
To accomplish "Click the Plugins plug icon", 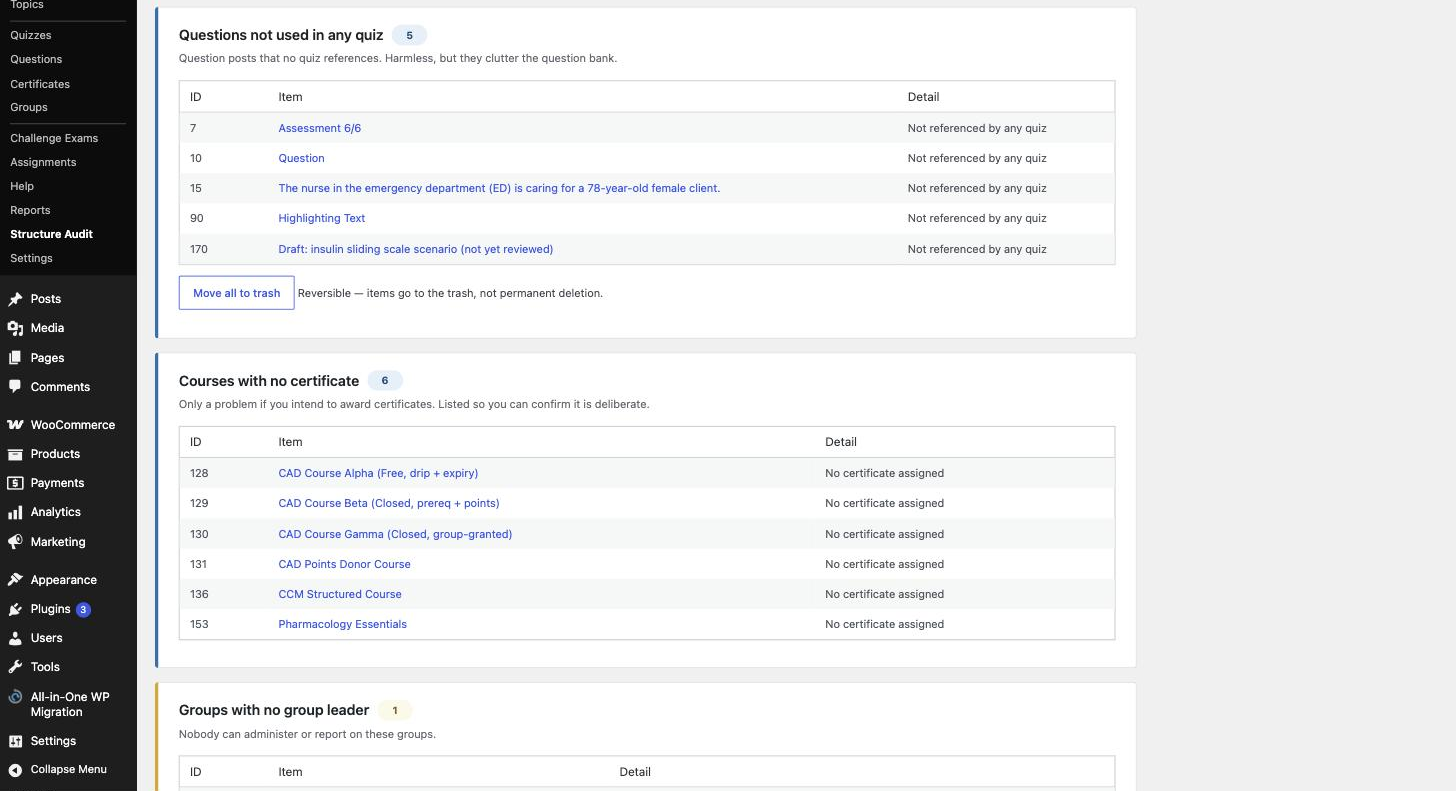I will [15, 609].
